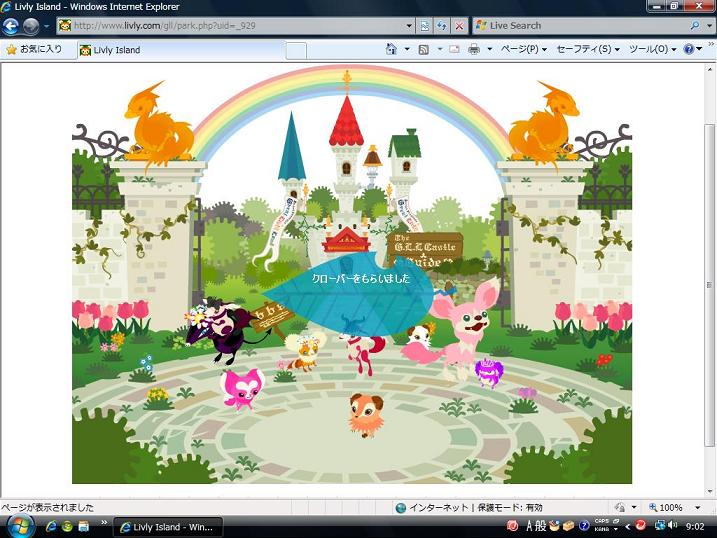Expand the address bar history dropdown
The image size is (717, 538).
point(409,26)
